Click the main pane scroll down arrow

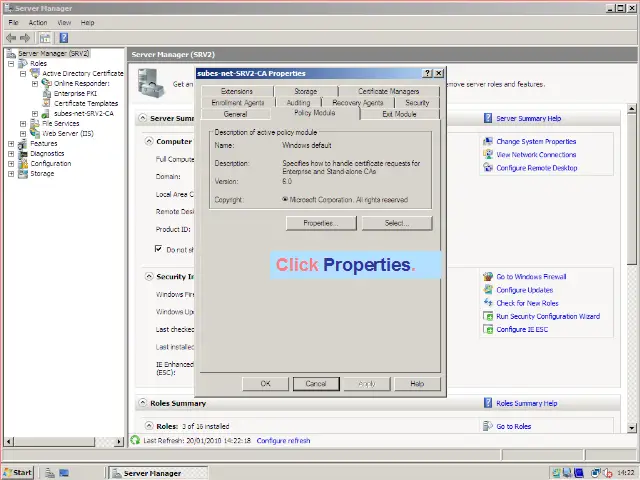click(632, 427)
